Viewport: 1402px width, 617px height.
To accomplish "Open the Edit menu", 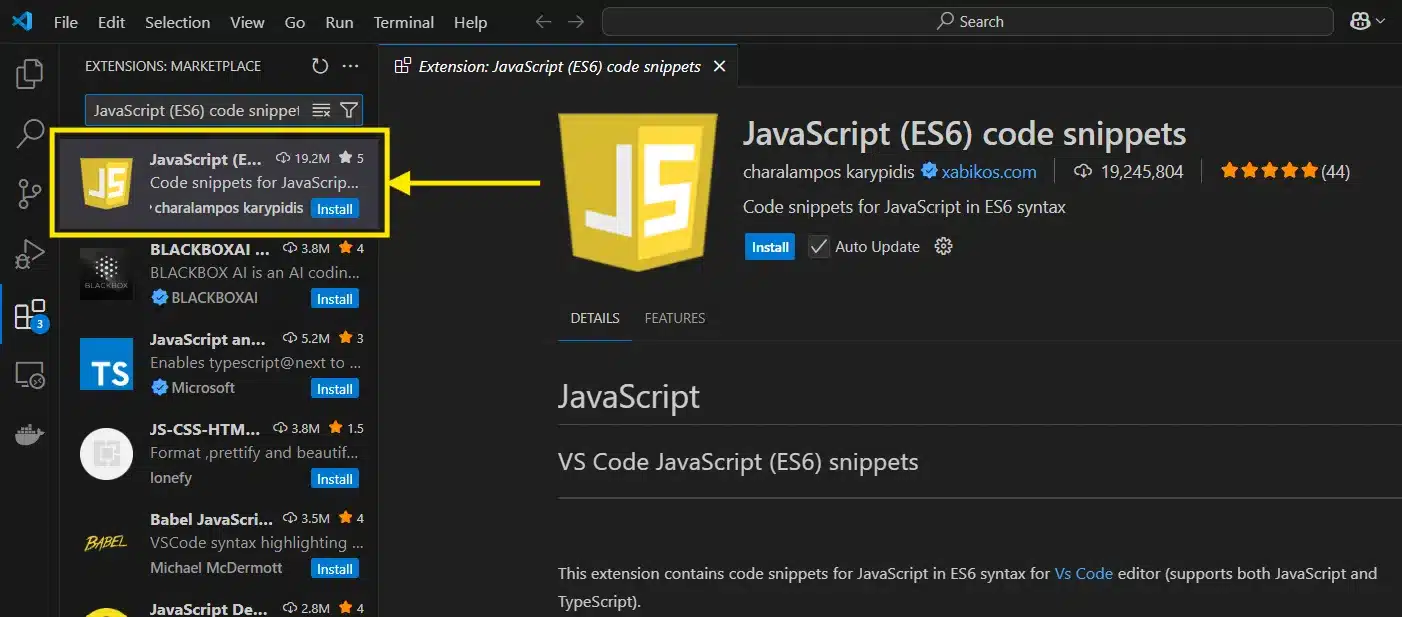I will click(x=112, y=22).
